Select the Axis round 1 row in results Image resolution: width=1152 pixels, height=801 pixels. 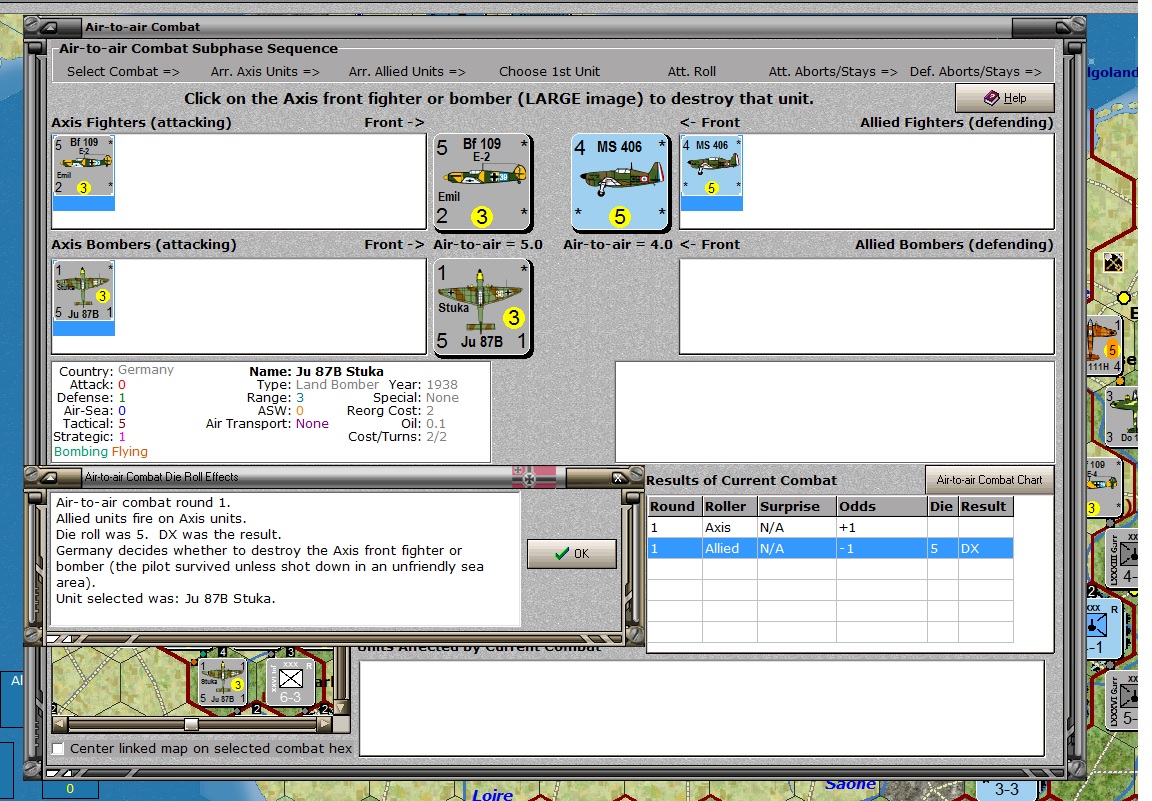830,527
